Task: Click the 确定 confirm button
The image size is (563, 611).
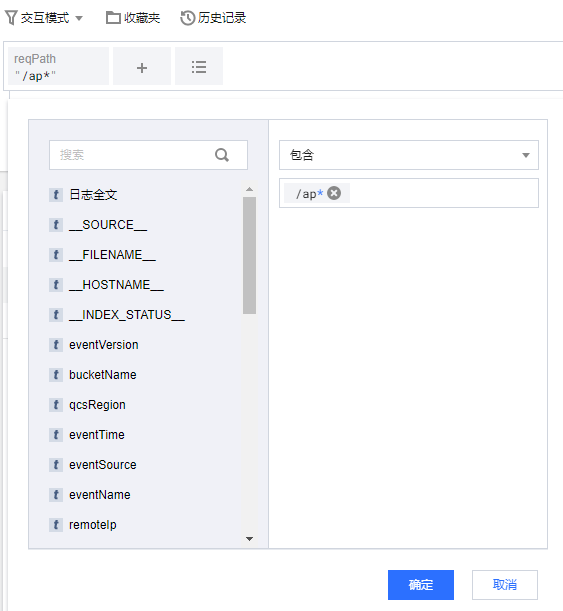Action: tap(421, 585)
